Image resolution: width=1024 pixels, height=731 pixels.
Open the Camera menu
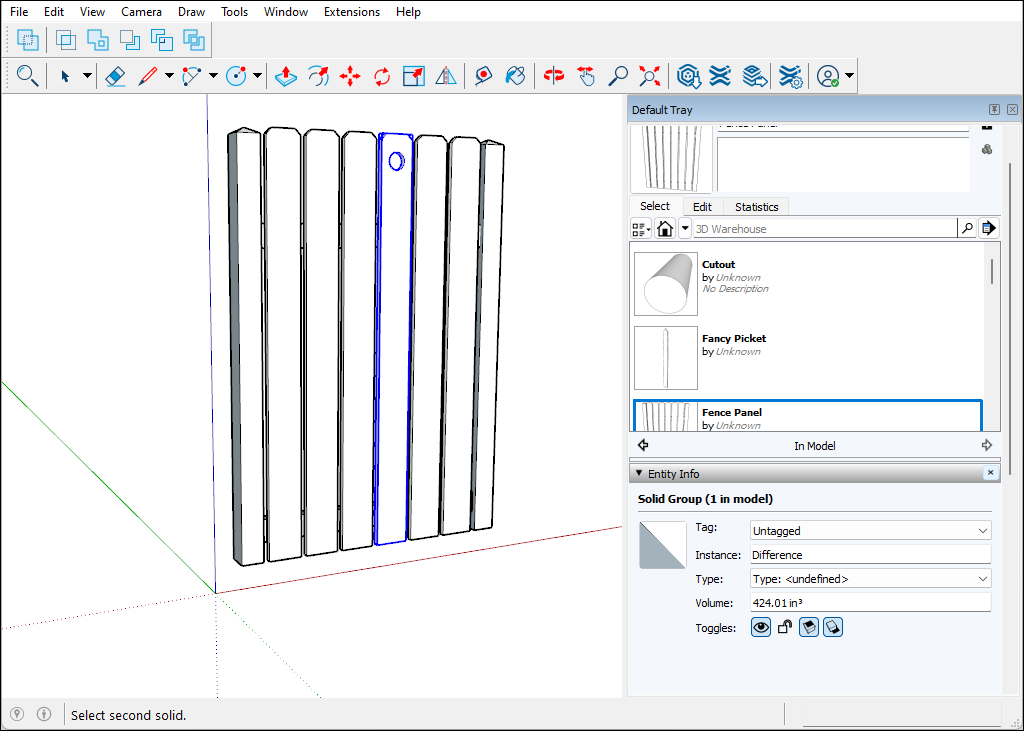point(141,11)
